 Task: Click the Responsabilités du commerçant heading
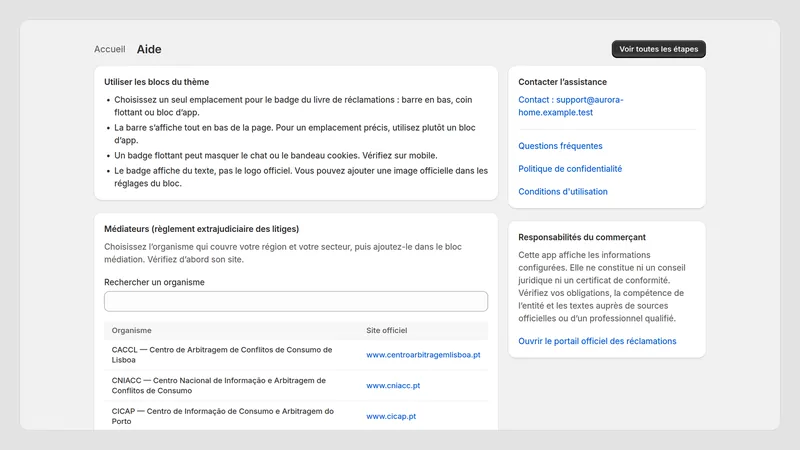coord(582,237)
